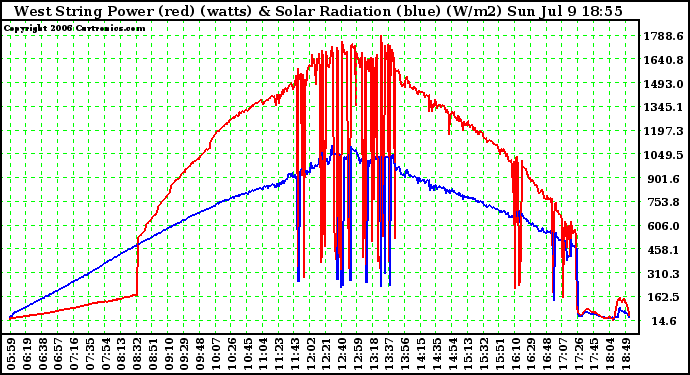The height and width of the screenshot is (375, 690).
Task: Click the 14:35 time label
Action: point(437,354)
